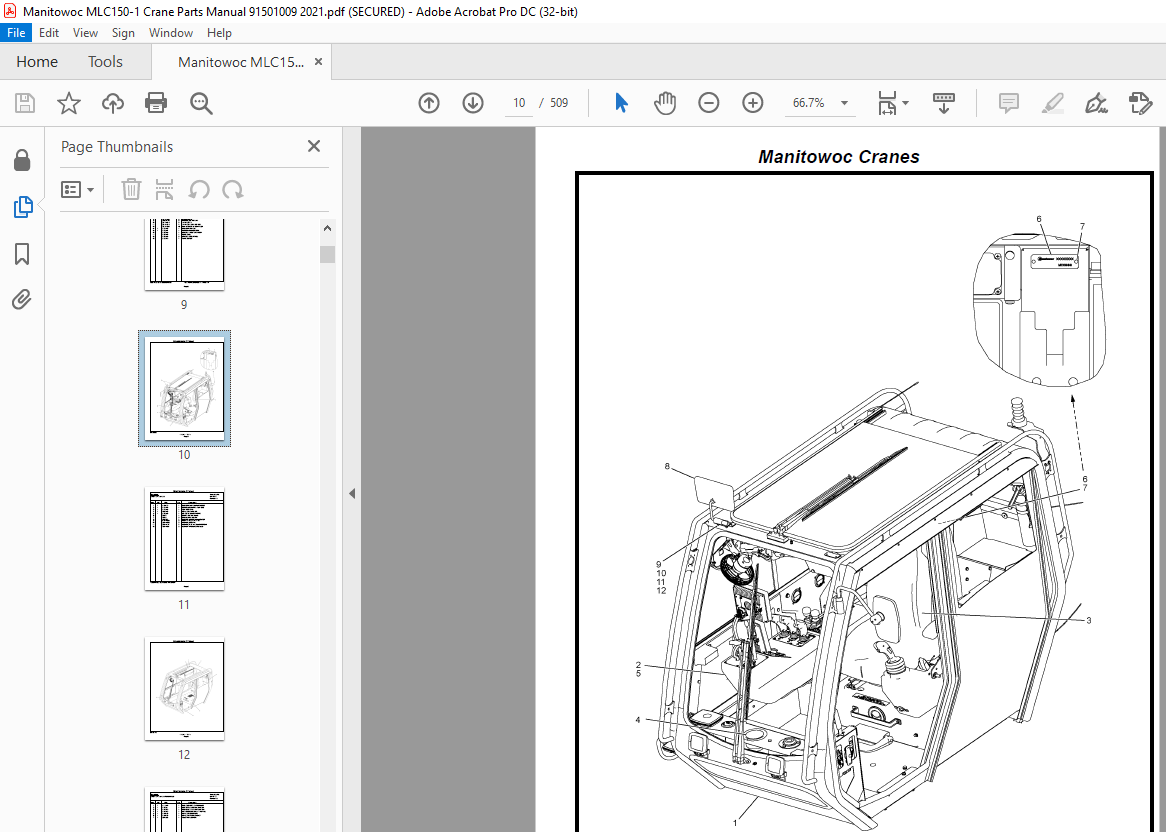1166x832 pixels.
Task: Collapse the navigation pane arrow
Action: tap(352, 493)
